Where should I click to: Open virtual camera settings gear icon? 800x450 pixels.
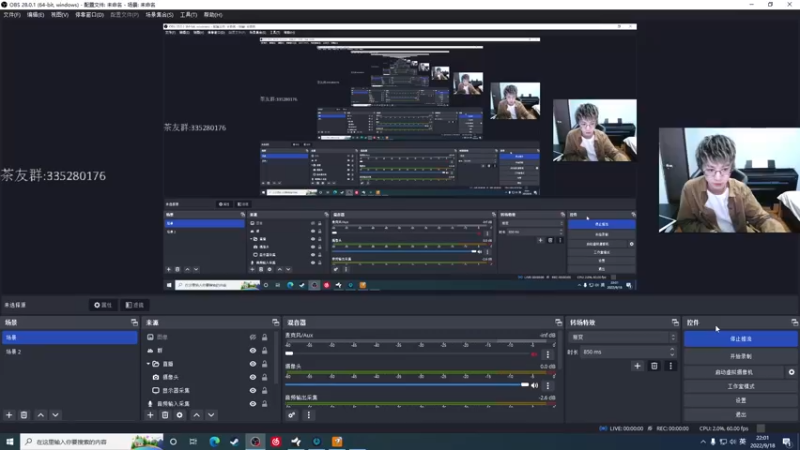(791, 372)
